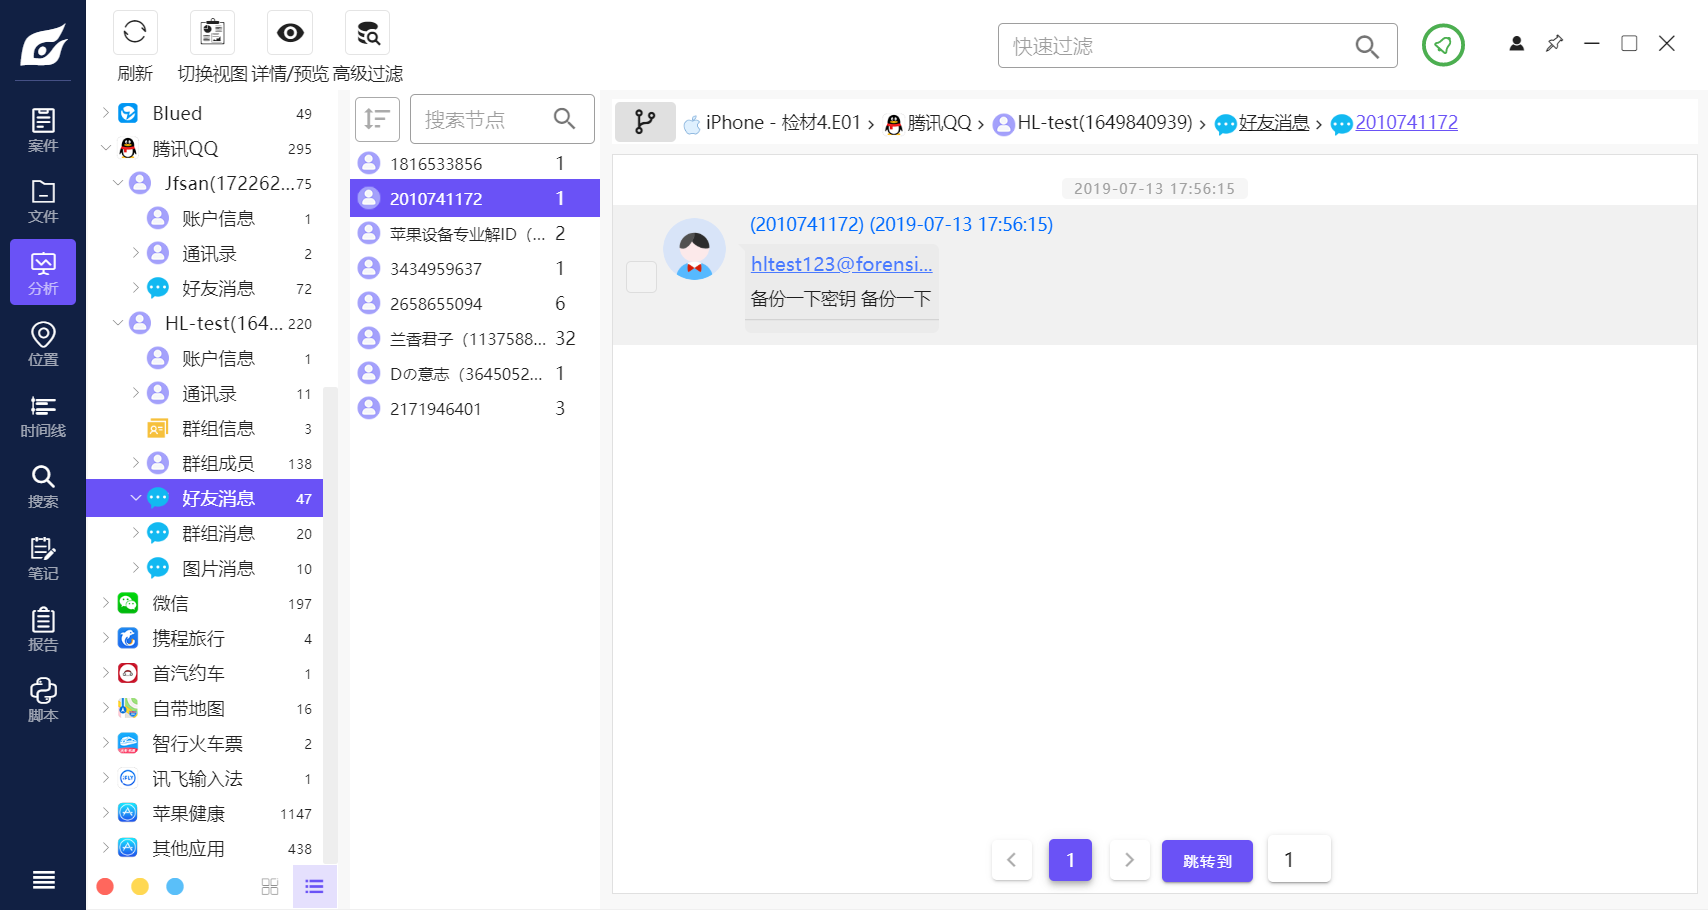The image size is (1708, 910).
Task: Toggle the 详情/预览 eye icon
Action: 290,33
